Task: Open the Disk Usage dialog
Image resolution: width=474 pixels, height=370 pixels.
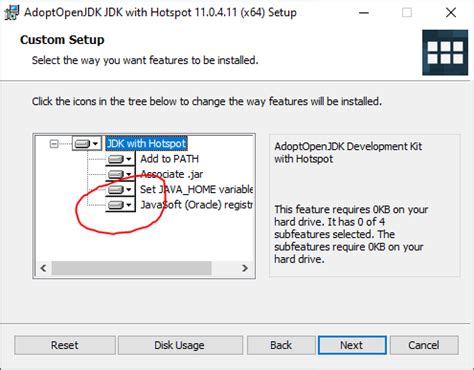Action: pyautogui.click(x=180, y=345)
